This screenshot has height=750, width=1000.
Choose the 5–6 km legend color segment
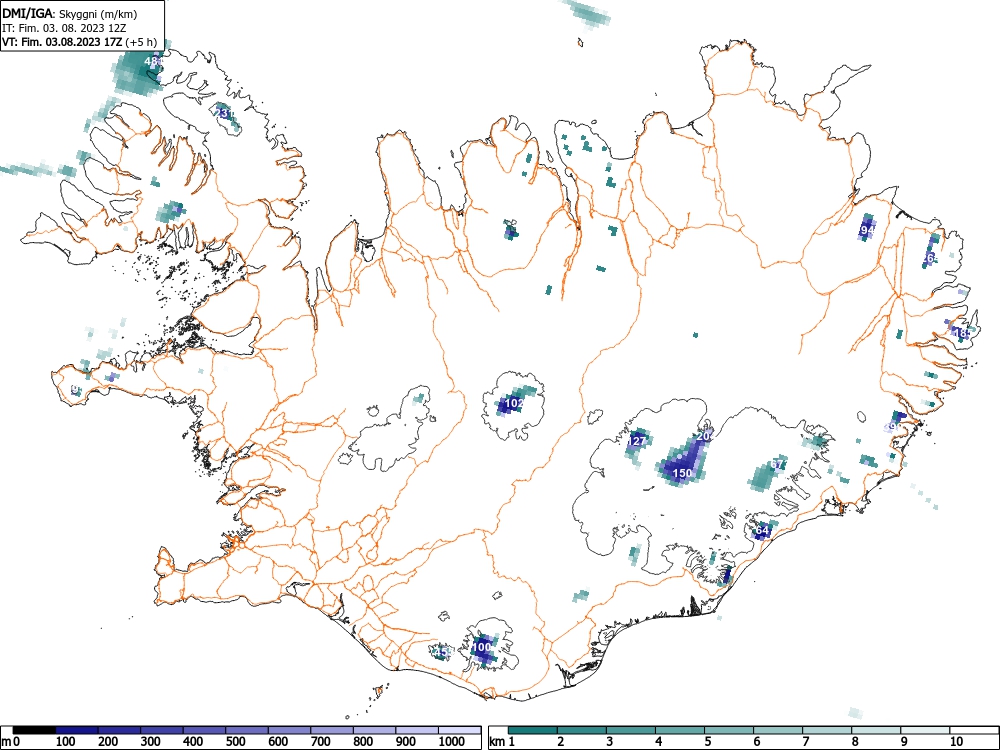(x=729, y=730)
